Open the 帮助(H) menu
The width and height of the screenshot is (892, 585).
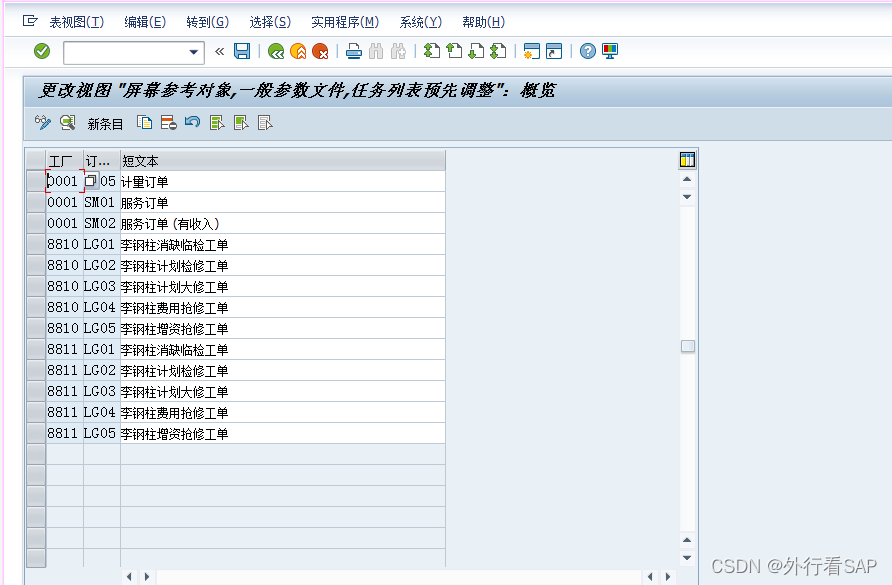tap(484, 22)
